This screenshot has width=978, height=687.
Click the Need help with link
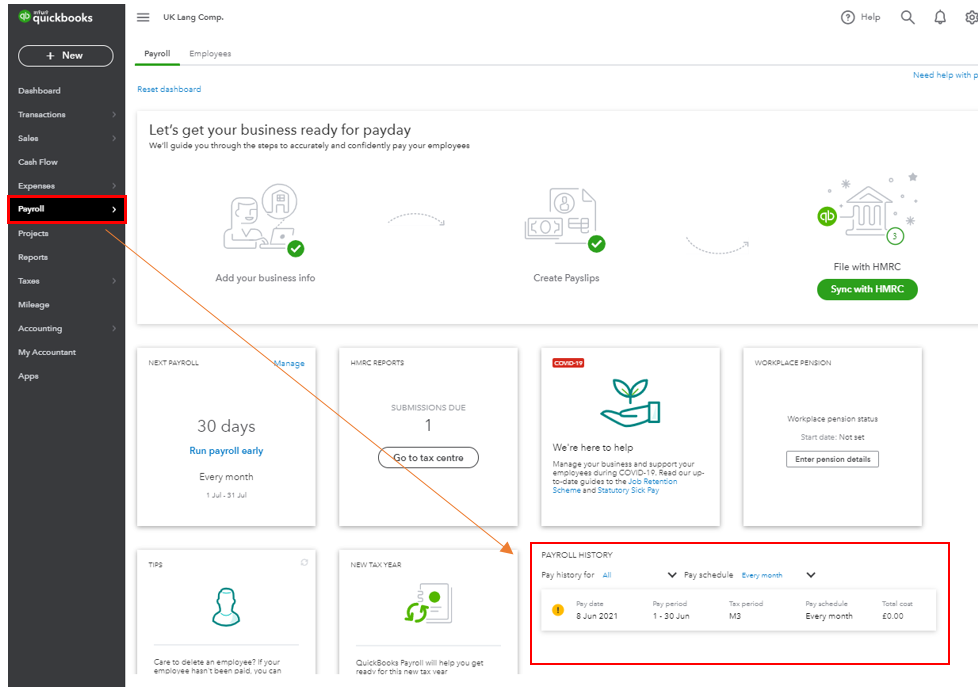tap(945, 75)
